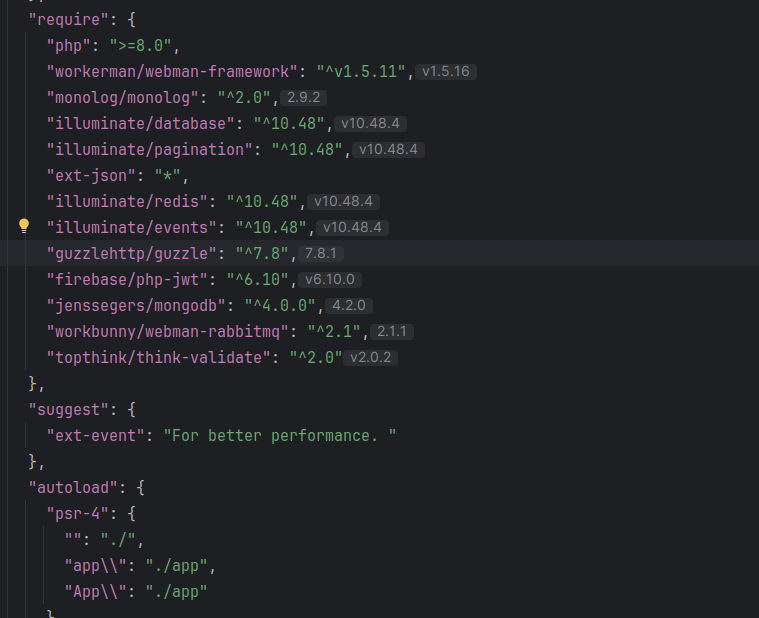The image size is (759, 618).
Task: Click "illuminate/pagination" package name
Action: tap(150, 150)
